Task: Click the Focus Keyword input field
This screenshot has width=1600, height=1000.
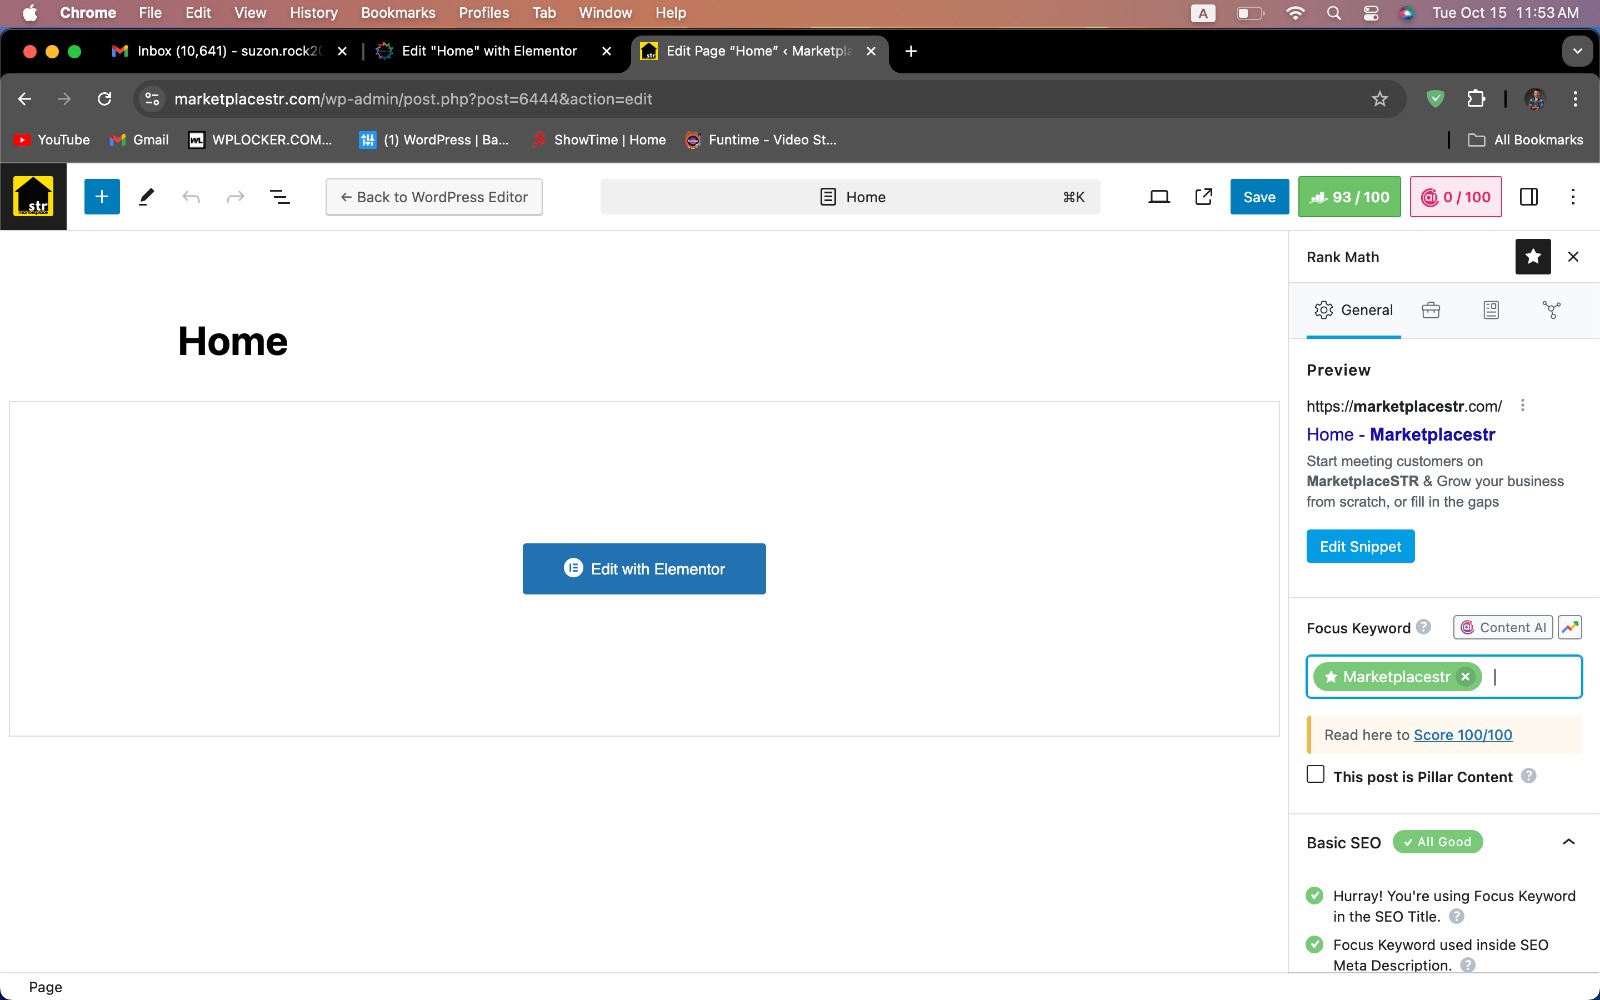Action: pos(1534,677)
